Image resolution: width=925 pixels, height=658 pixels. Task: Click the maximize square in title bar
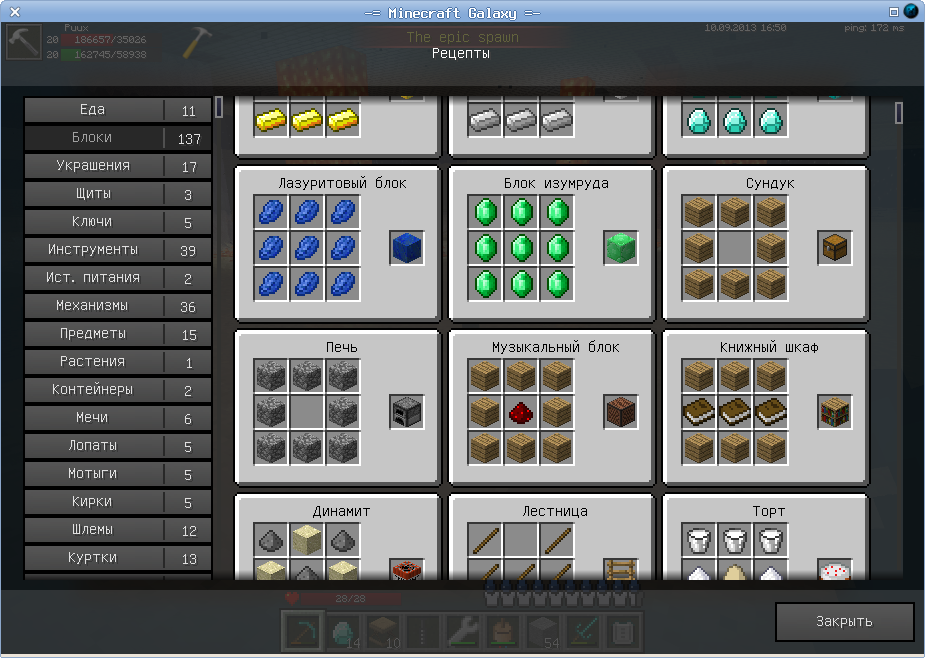[894, 12]
